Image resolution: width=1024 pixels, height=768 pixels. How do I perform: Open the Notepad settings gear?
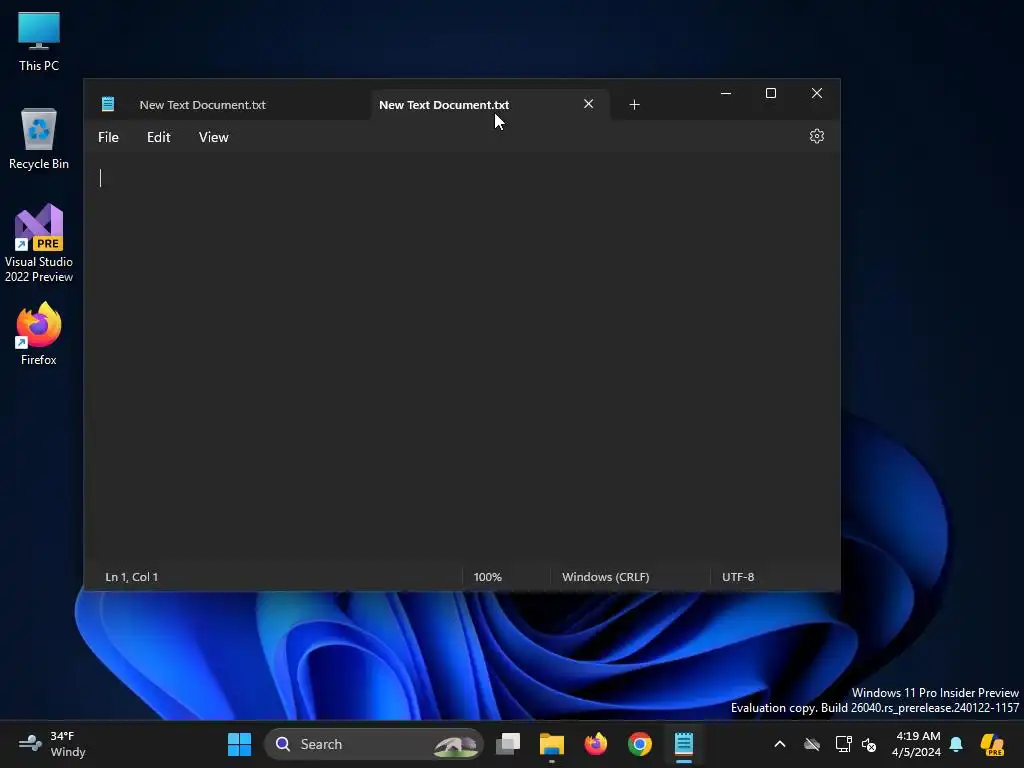tap(816, 136)
